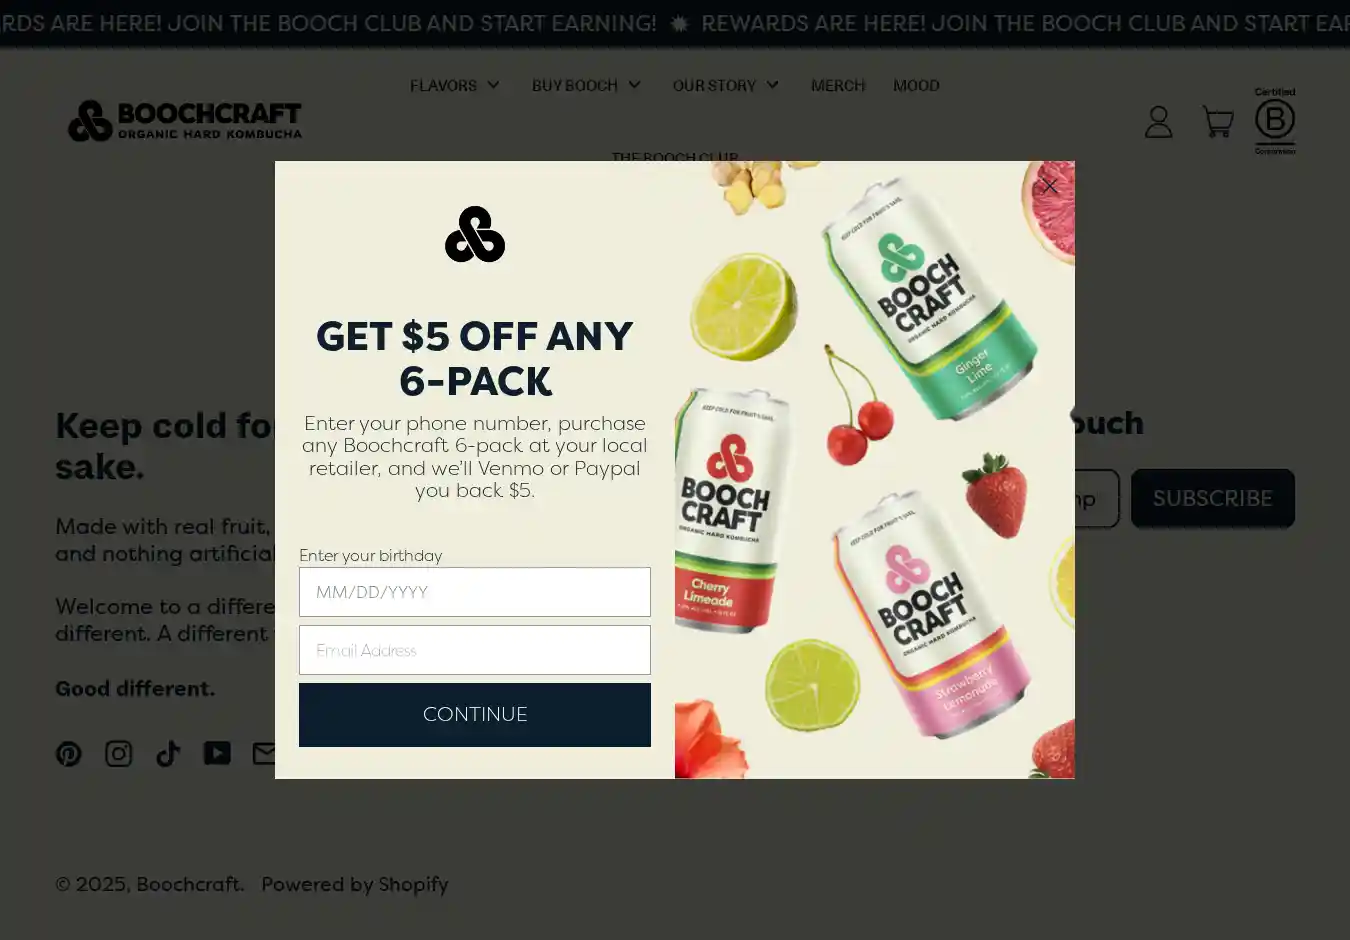Expand the Buy Booch dropdown menu

tap(587, 86)
